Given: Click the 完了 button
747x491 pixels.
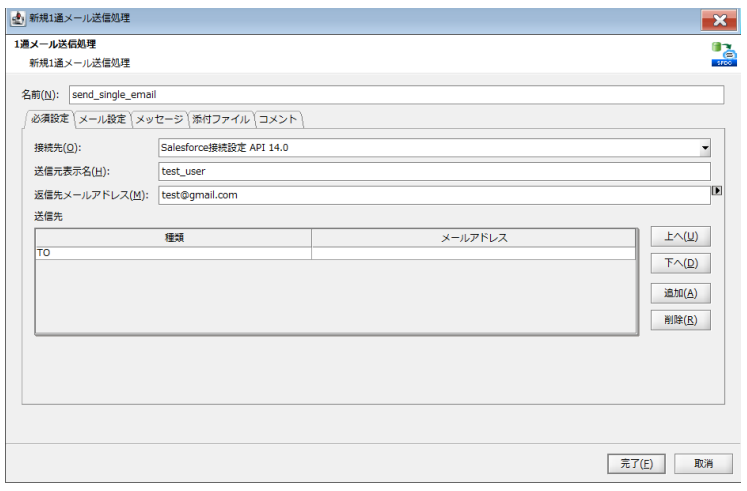Looking at the screenshot, I should (x=636, y=464).
